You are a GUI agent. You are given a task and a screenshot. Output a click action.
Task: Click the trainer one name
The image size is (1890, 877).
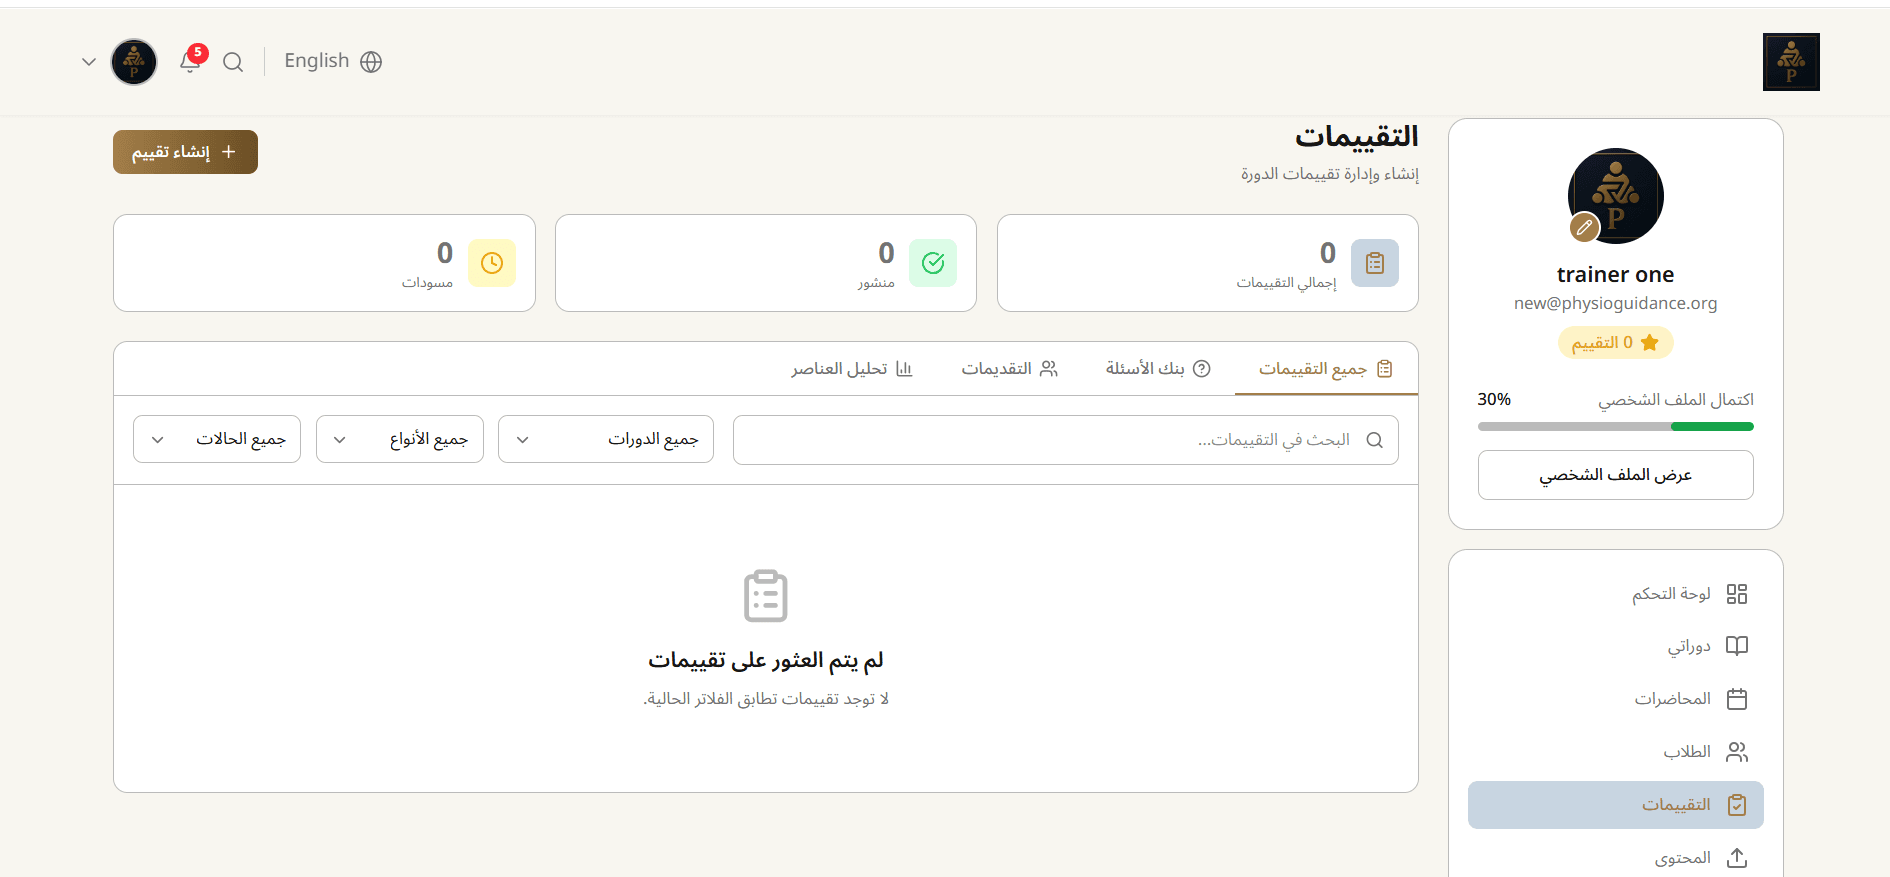click(1616, 275)
